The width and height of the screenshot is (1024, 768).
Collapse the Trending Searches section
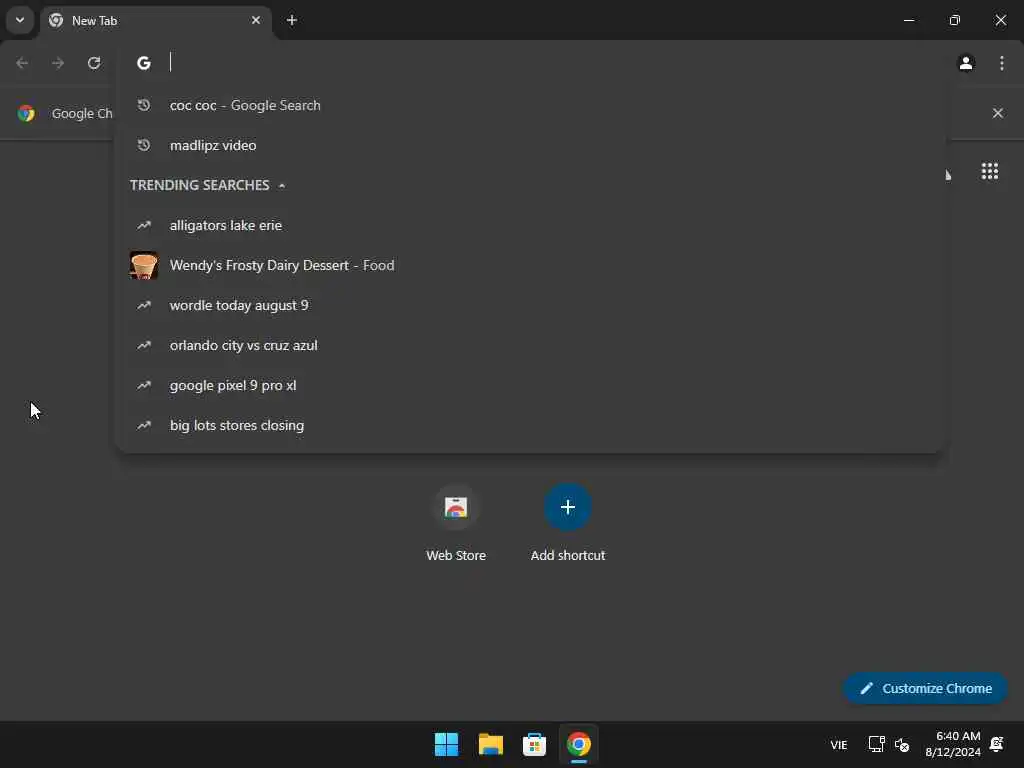point(281,185)
